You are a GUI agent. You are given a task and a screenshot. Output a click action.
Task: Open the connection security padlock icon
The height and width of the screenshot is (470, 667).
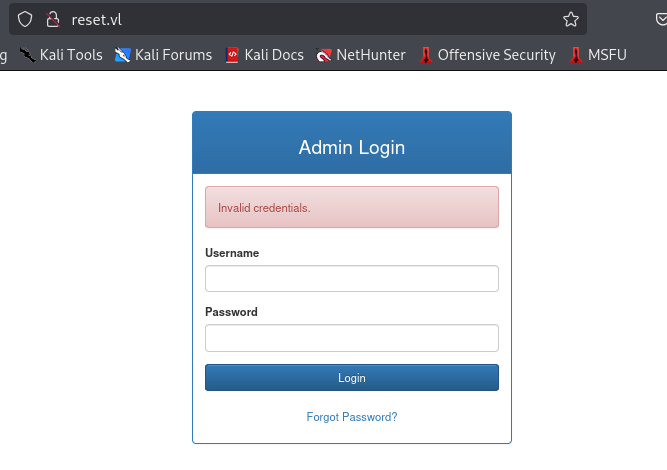click(x=53, y=19)
